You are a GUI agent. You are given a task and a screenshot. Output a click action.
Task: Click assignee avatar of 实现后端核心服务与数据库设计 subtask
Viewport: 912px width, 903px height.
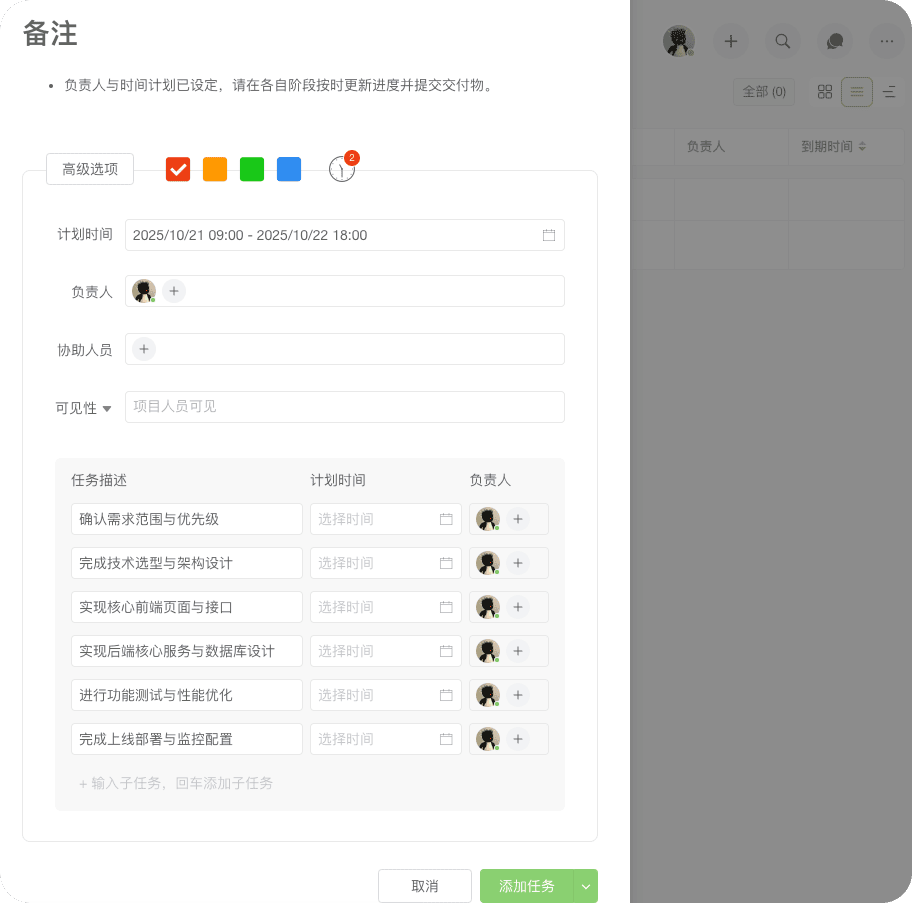point(488,651)
